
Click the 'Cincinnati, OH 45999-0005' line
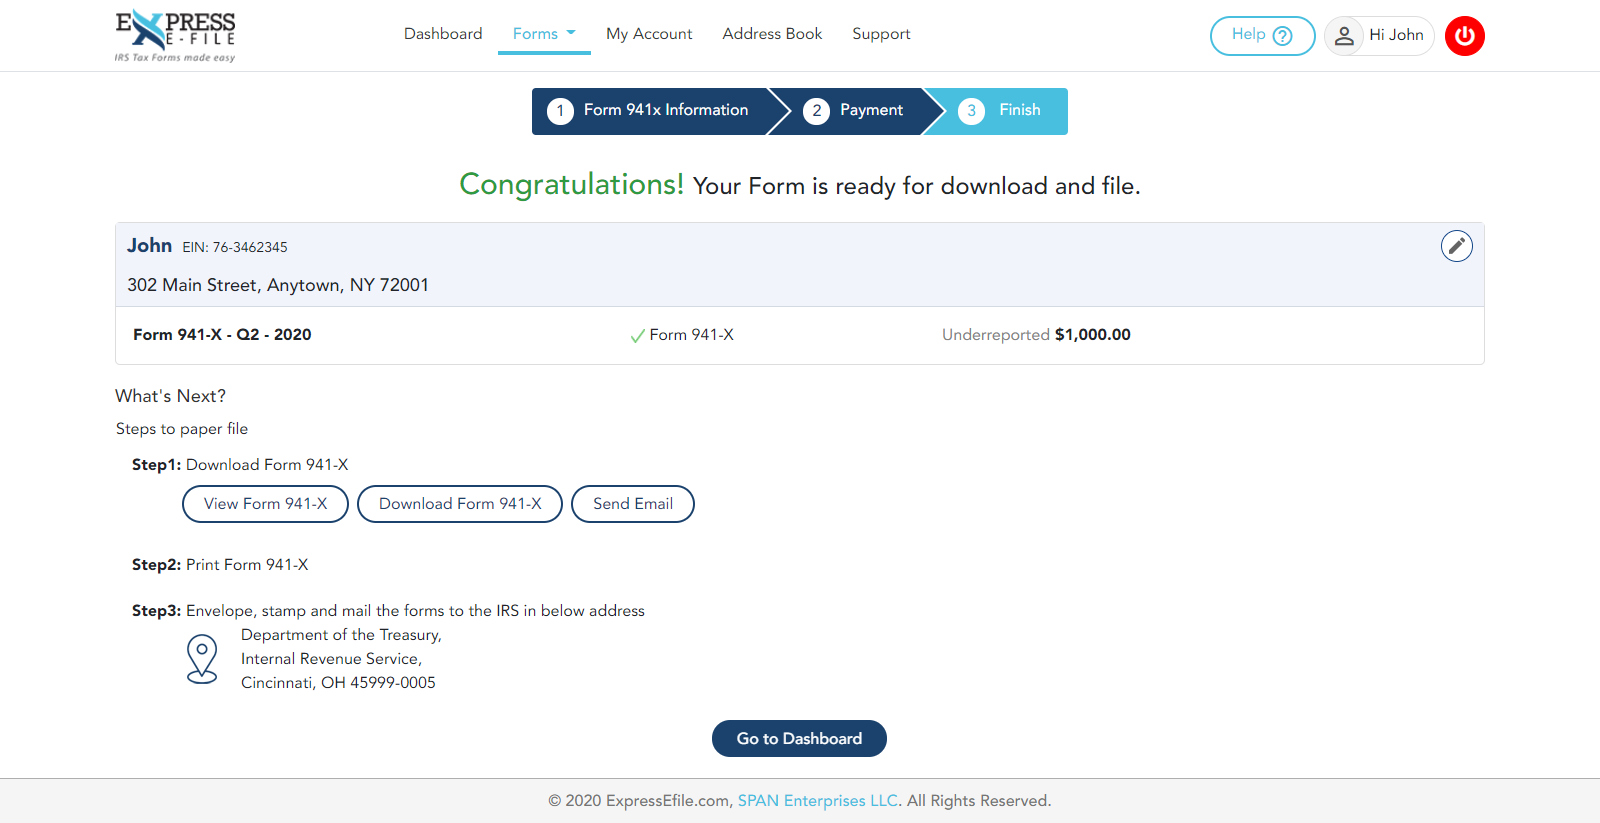click(x=338, y=683)
